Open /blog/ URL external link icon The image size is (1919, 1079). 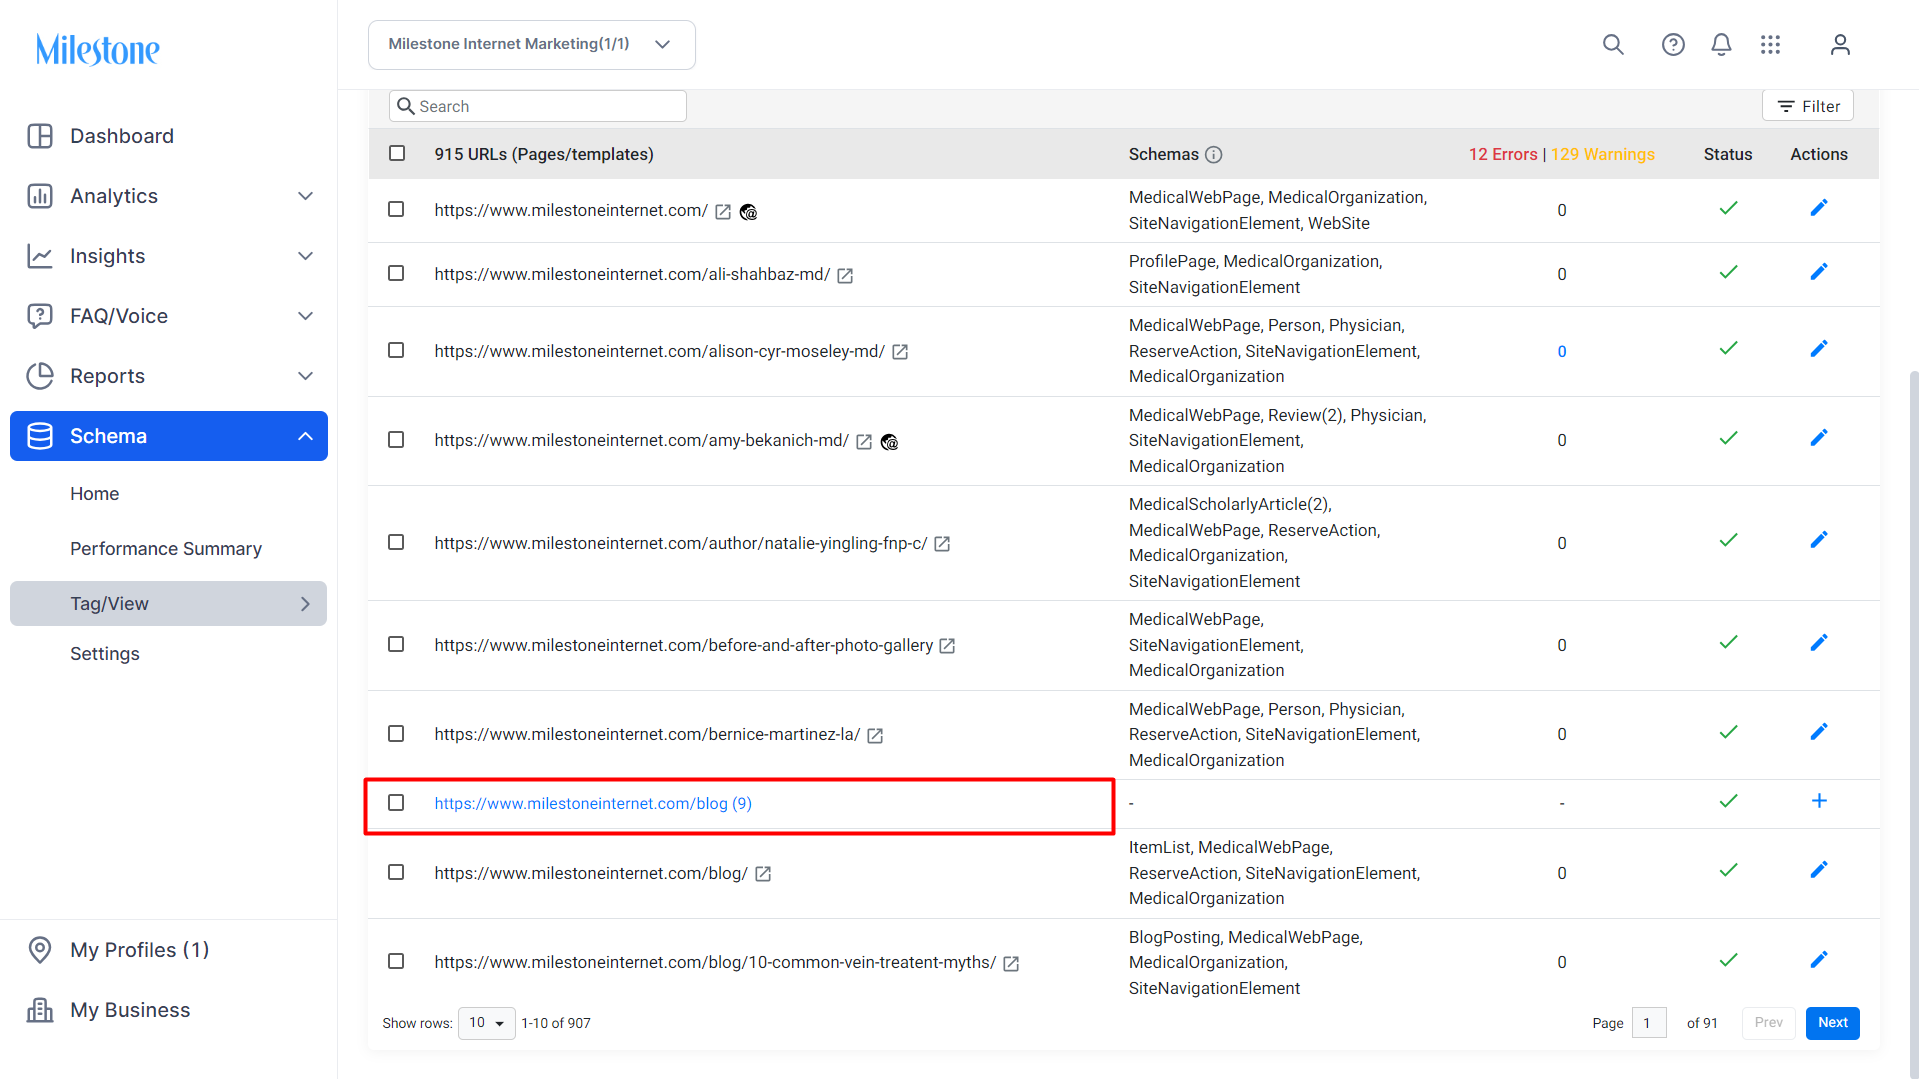(x=763, y=875)
